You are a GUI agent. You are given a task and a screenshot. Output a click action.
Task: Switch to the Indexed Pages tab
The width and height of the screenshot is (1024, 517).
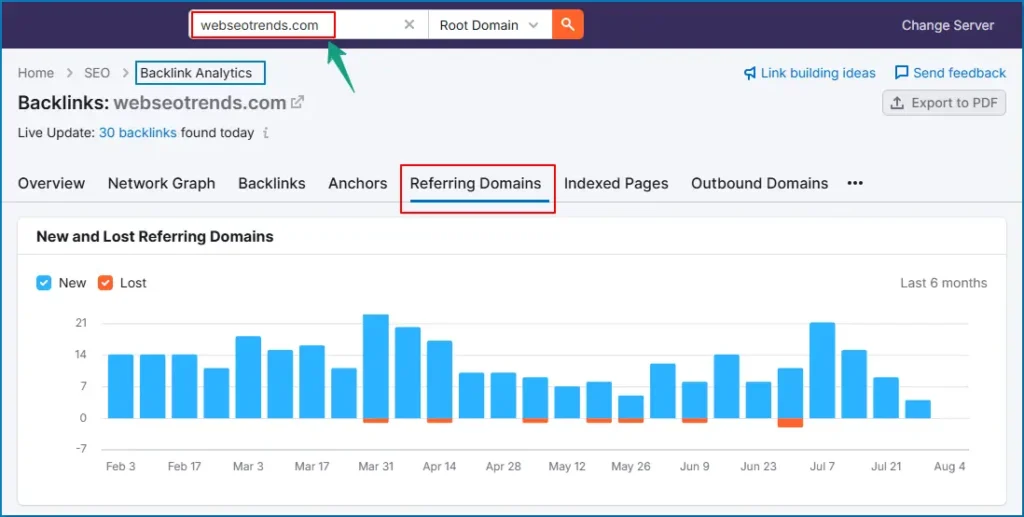pos(616,183)
